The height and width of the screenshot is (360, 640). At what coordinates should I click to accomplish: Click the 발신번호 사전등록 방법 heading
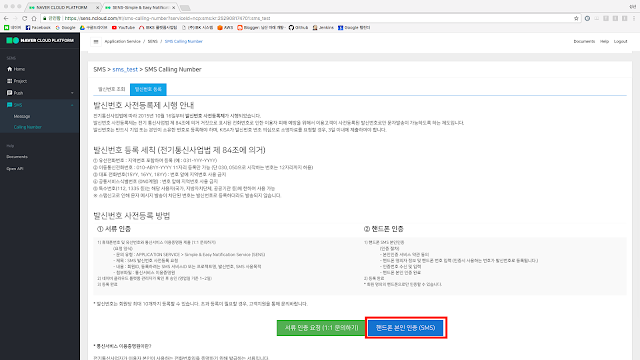[x=132, y=216]
